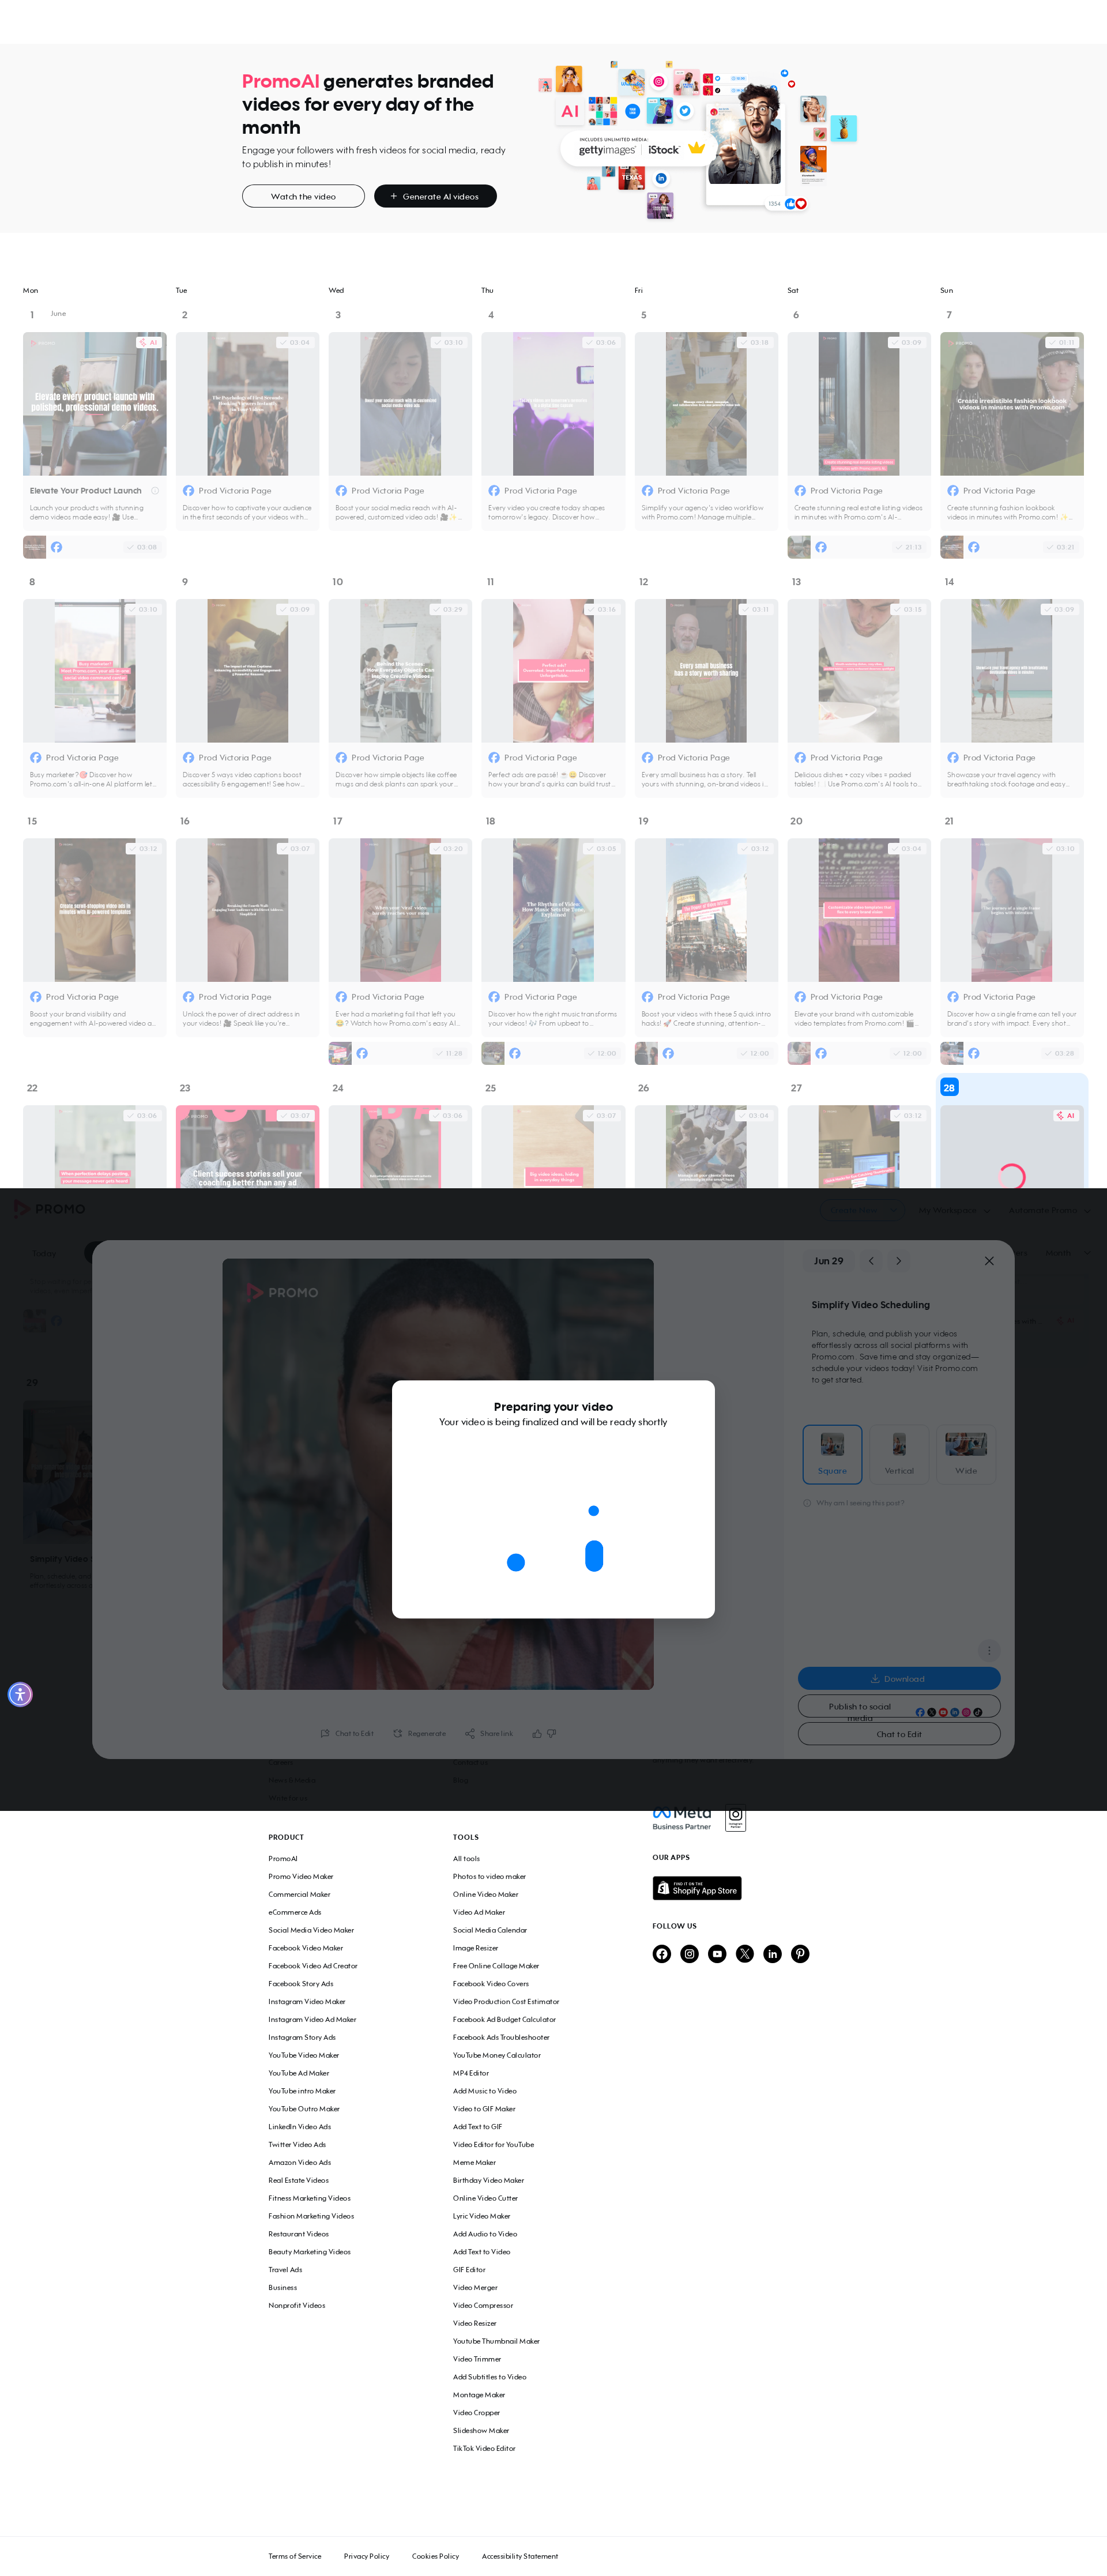Open three-dot more options in dialog
Screen dimensions: 1107x2576
[989, 1650]
